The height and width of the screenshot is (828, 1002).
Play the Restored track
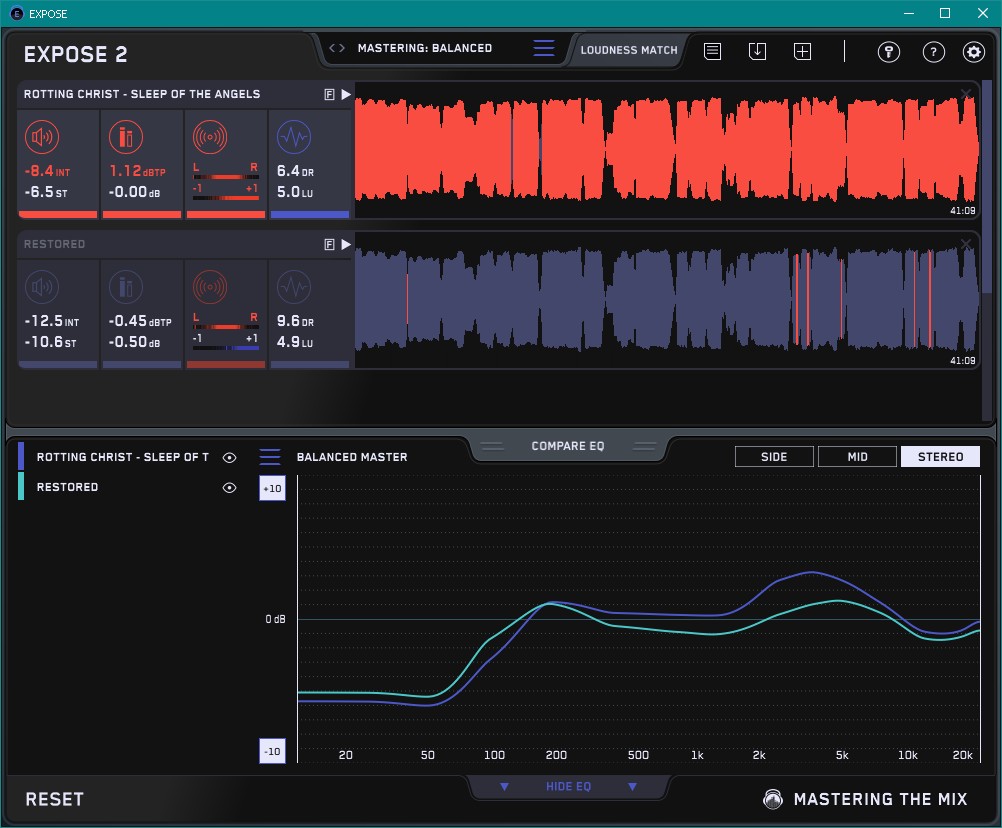(346, 244)
